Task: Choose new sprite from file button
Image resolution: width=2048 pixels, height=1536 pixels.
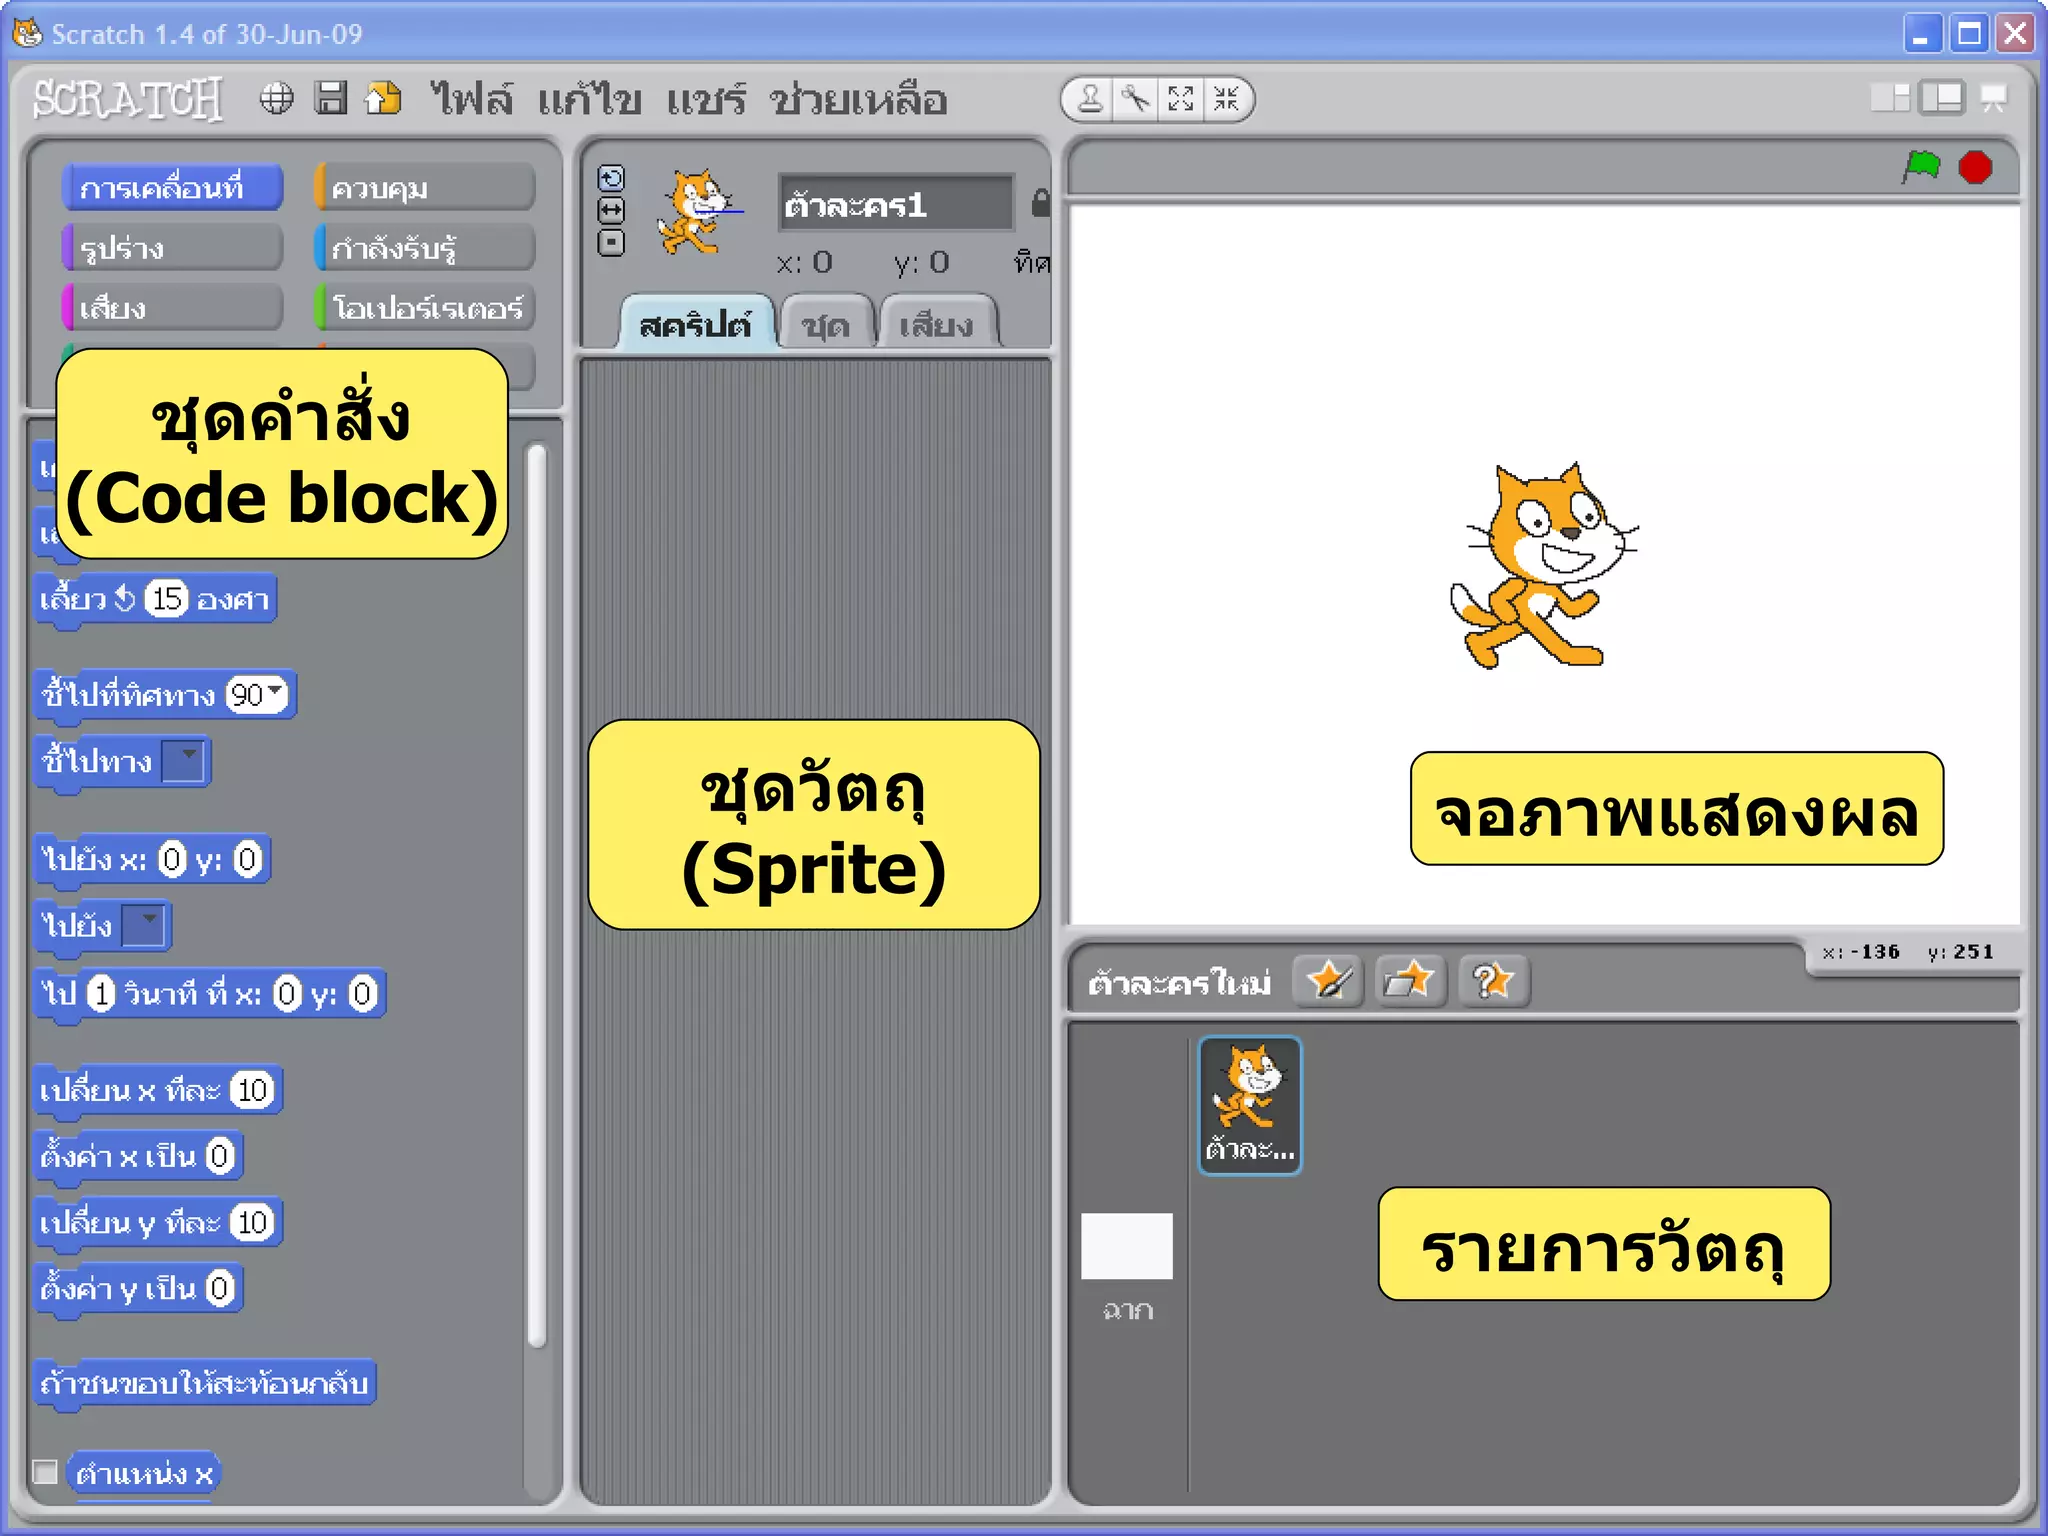Action: [1410, 981]
